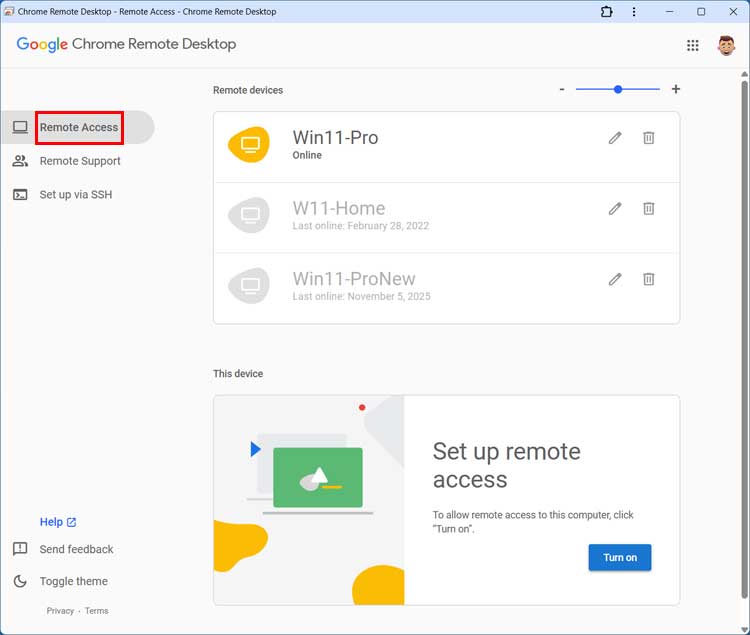
Task: Click the Google Chrome Remote Desktop logo
Action: 126,44
